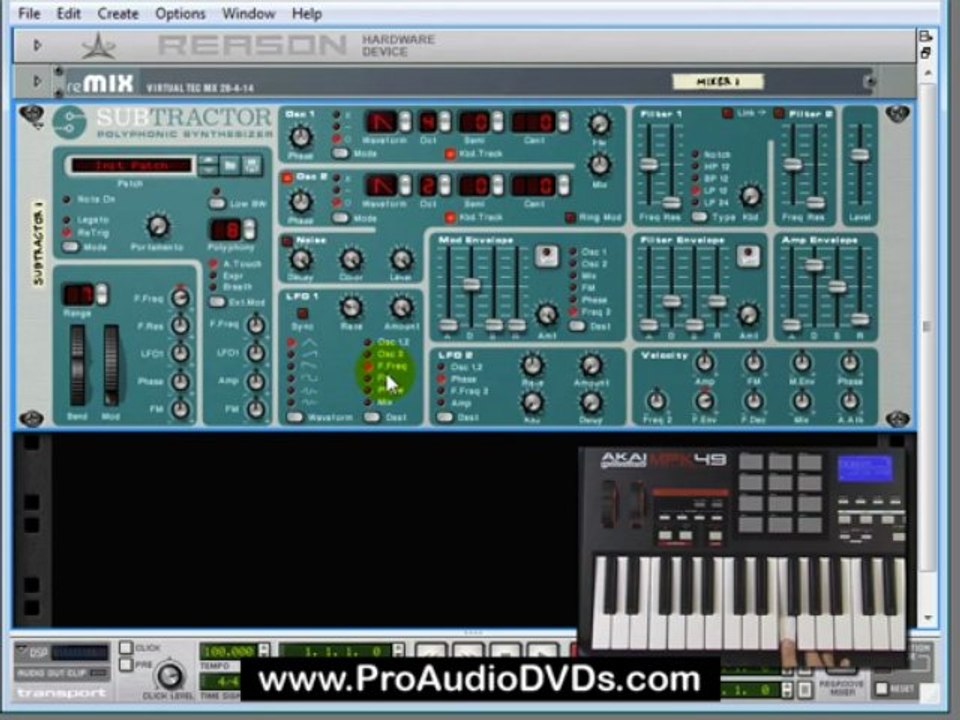This screenshot has height=720, width=960.
Task: Expand the Reason Hardware Device panel
Action: pyautogui.click(x=37, y=45)
